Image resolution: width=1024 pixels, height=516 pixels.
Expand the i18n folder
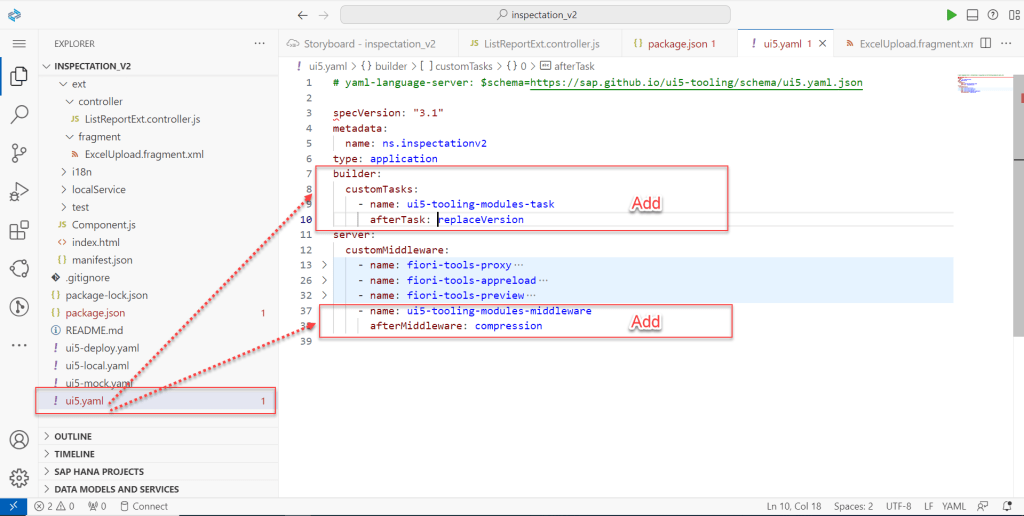88,171
